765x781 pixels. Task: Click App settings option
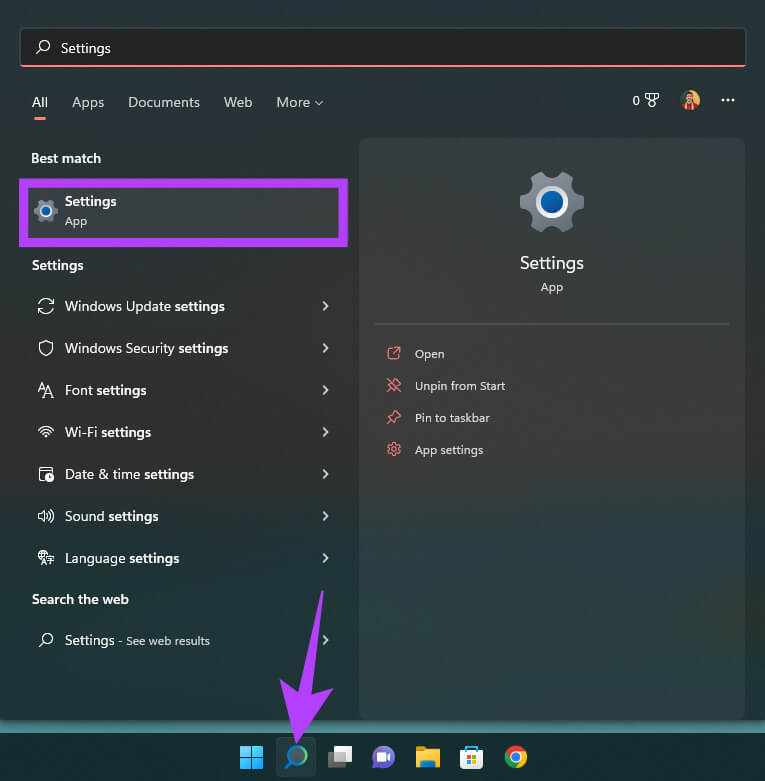(449, 450)
